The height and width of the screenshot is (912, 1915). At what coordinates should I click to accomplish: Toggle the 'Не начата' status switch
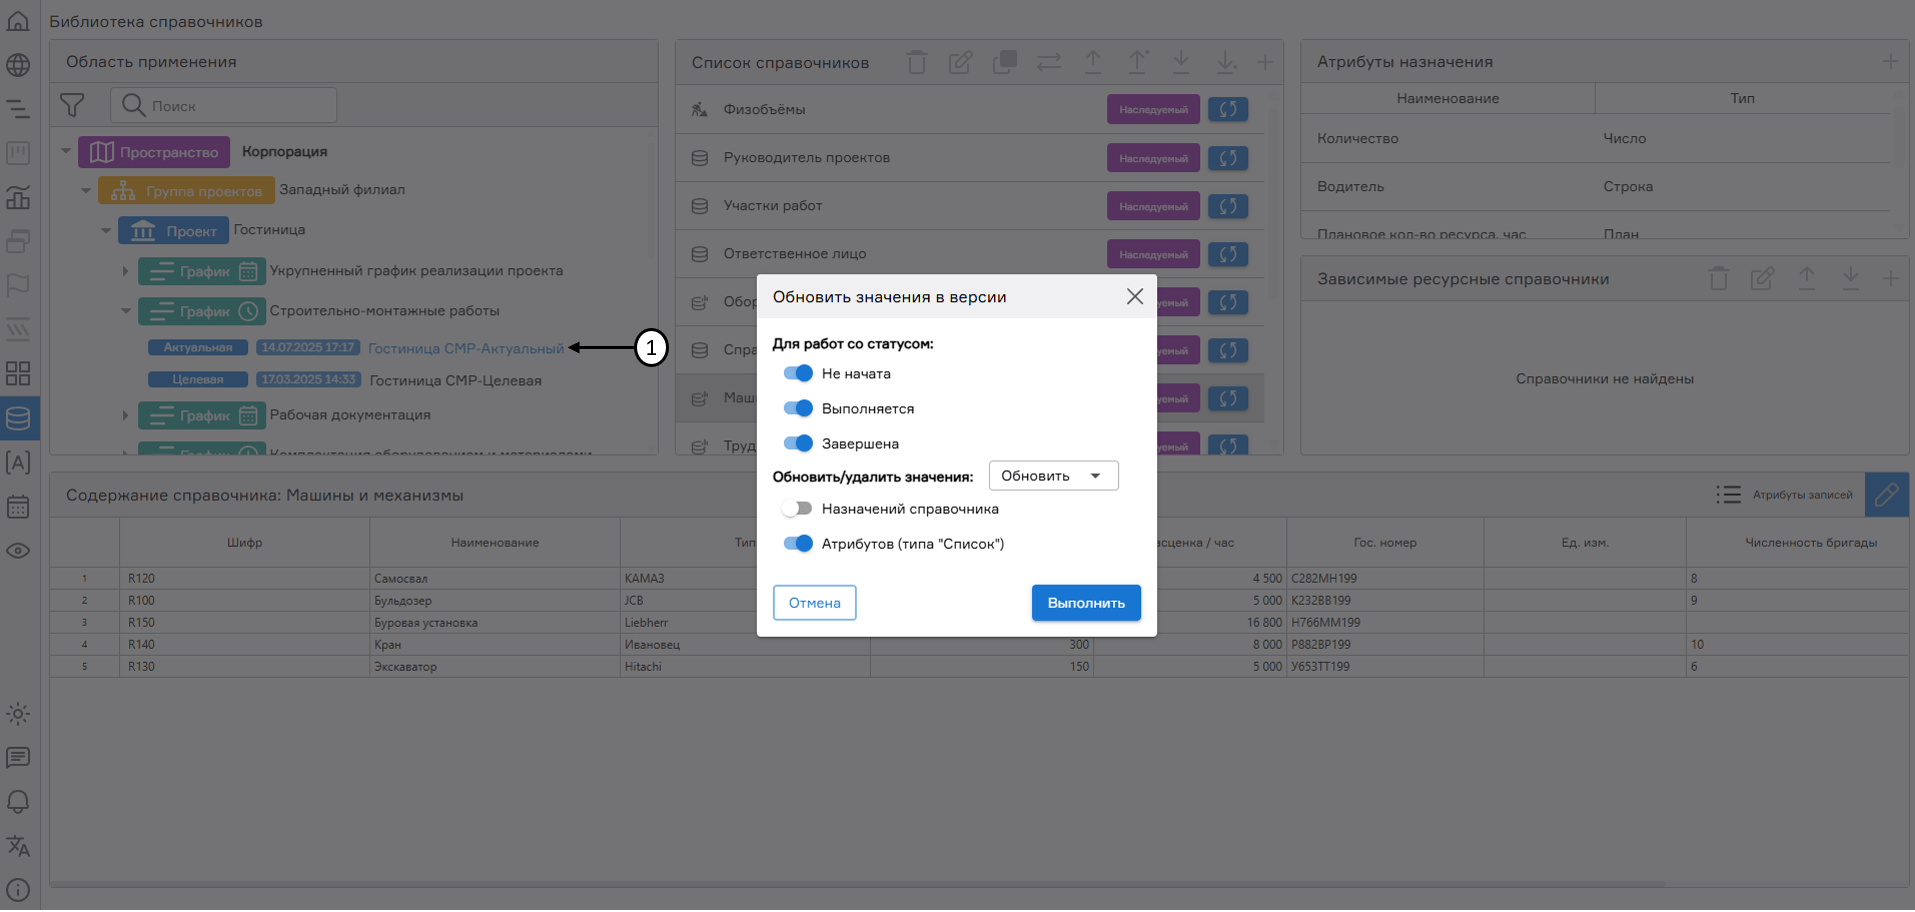click(798, 374)
